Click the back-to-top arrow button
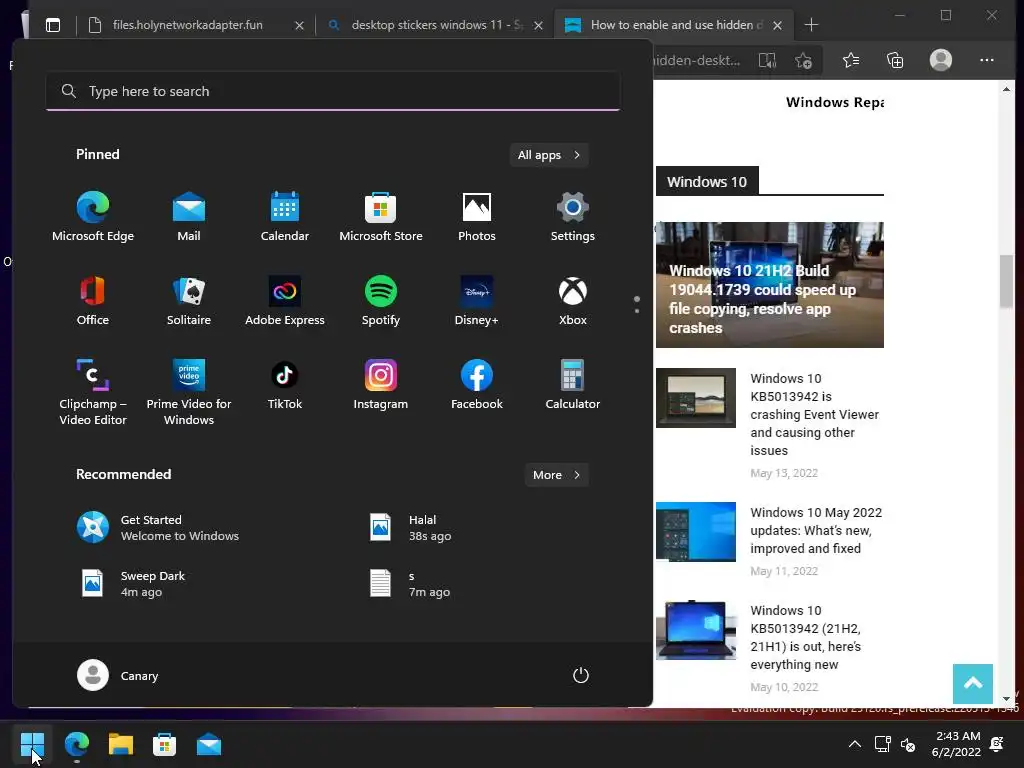This screenshot has height=768, width=1024. (x=972, y=684)
